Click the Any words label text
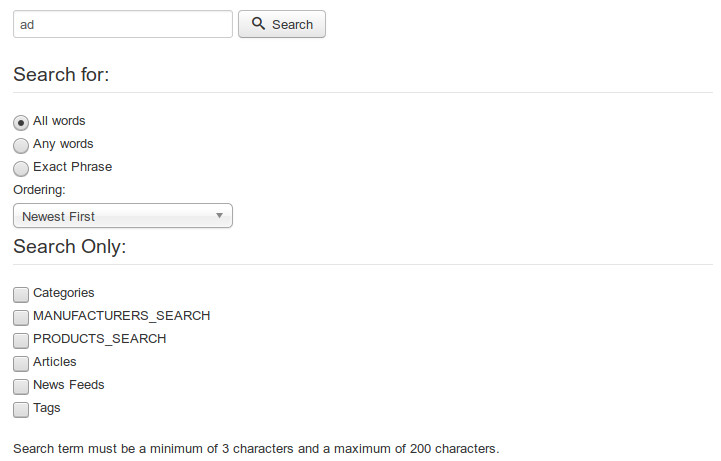 63,144
